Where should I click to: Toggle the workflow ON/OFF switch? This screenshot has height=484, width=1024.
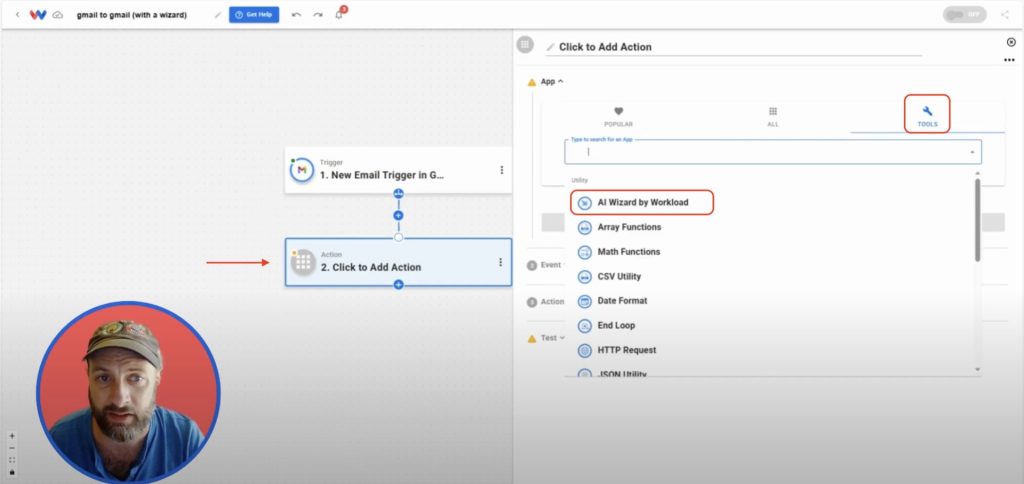[x=965, y=14]
